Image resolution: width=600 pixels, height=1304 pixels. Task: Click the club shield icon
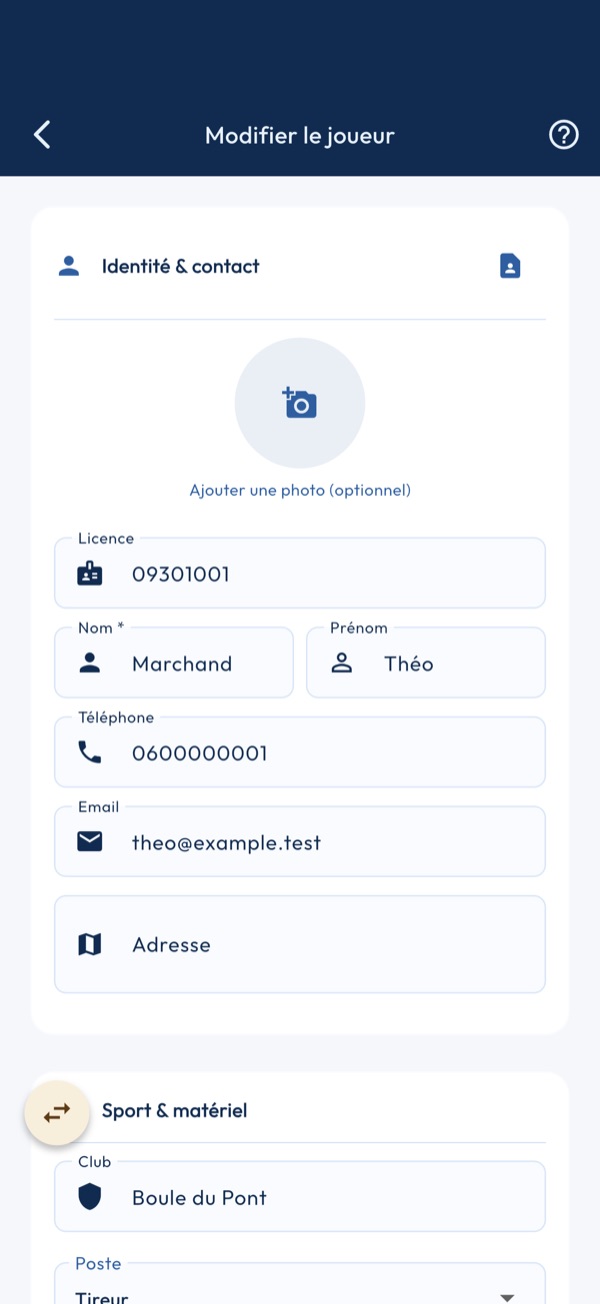coord(90,1198)
